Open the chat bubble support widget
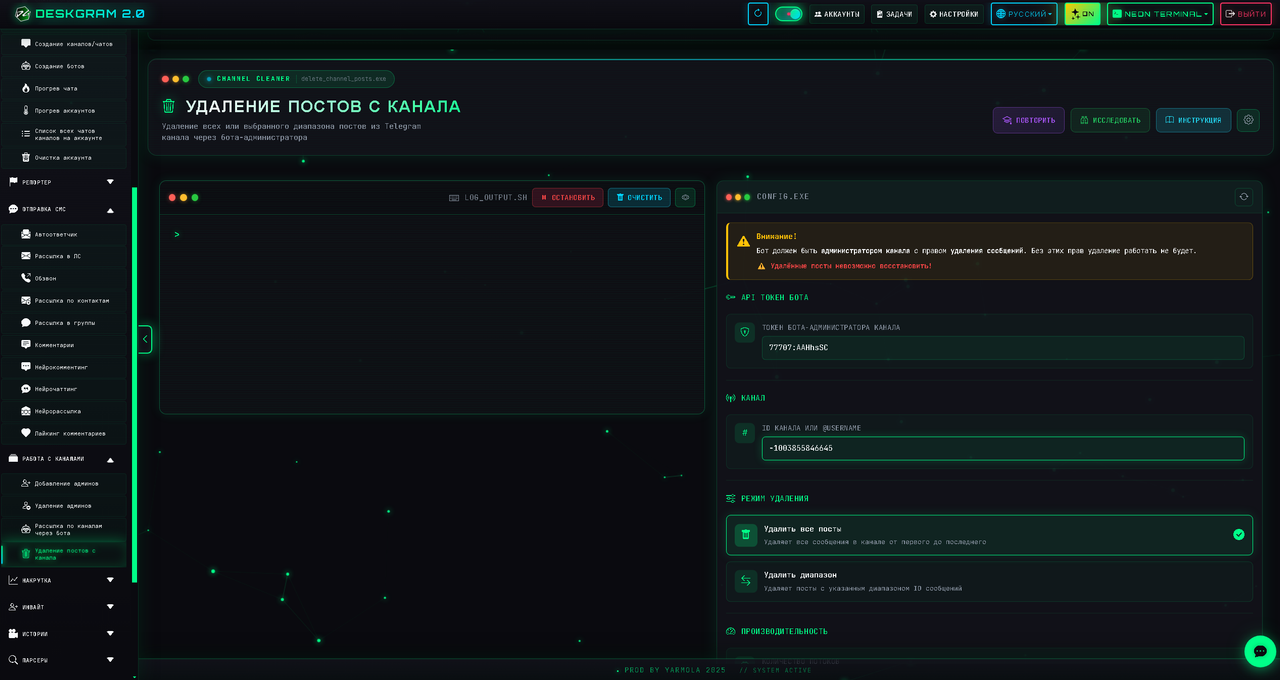Image resolution: width=1280 pixels, height=680 pixels. point(1259,651)
